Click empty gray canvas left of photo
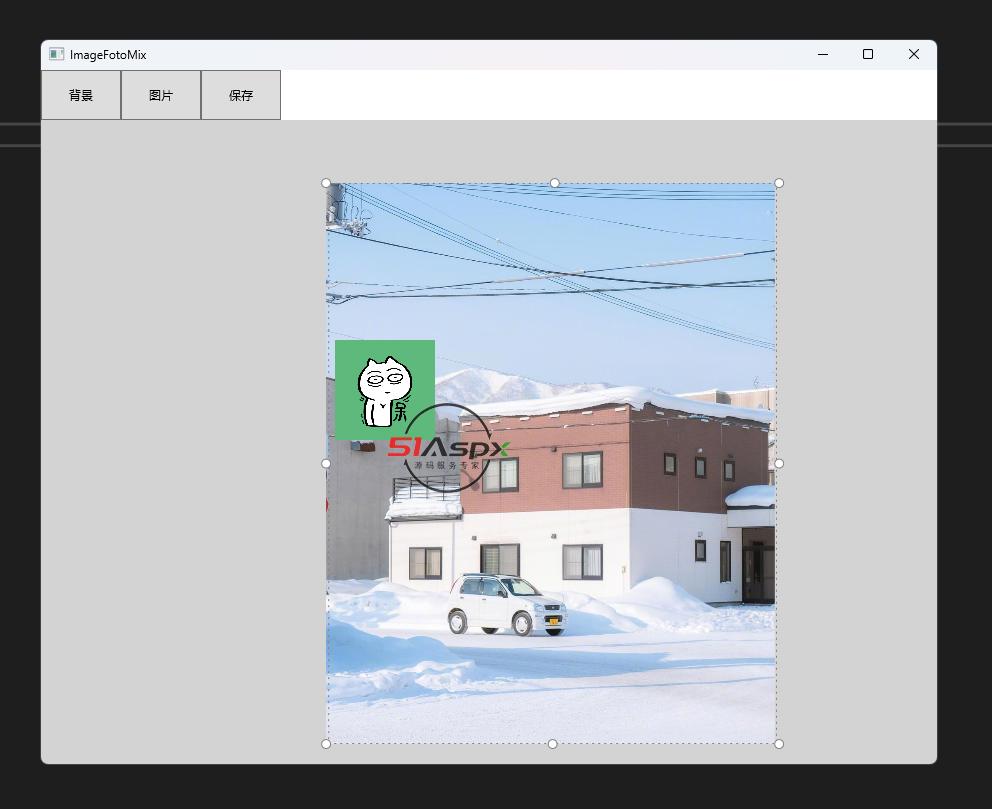This screenshot has width=992, height=809. (x=180, y=450)
